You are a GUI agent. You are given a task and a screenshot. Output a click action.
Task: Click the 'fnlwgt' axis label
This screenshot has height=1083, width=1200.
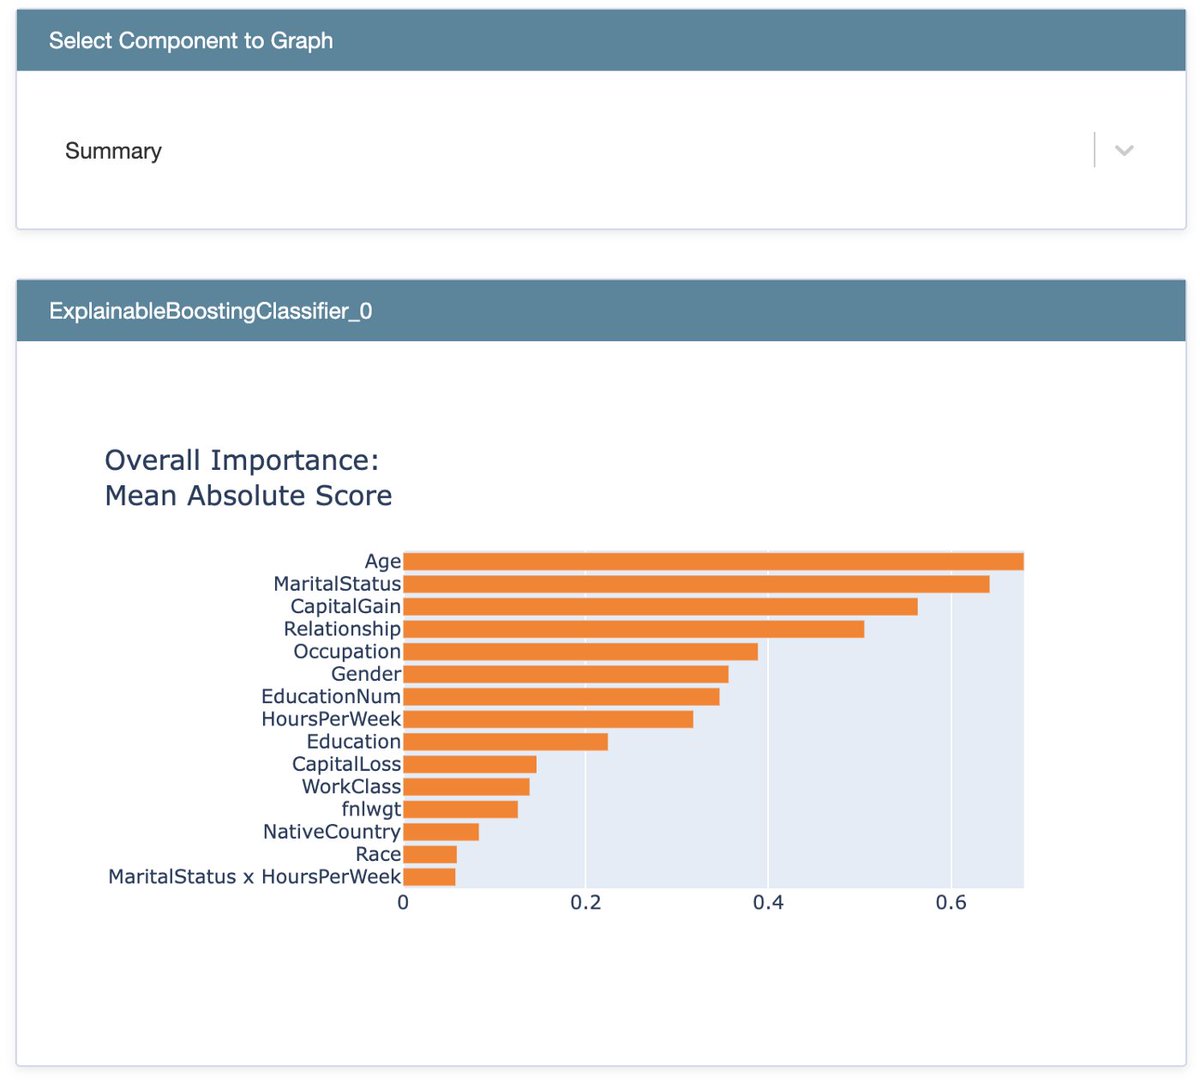[371, 809]
